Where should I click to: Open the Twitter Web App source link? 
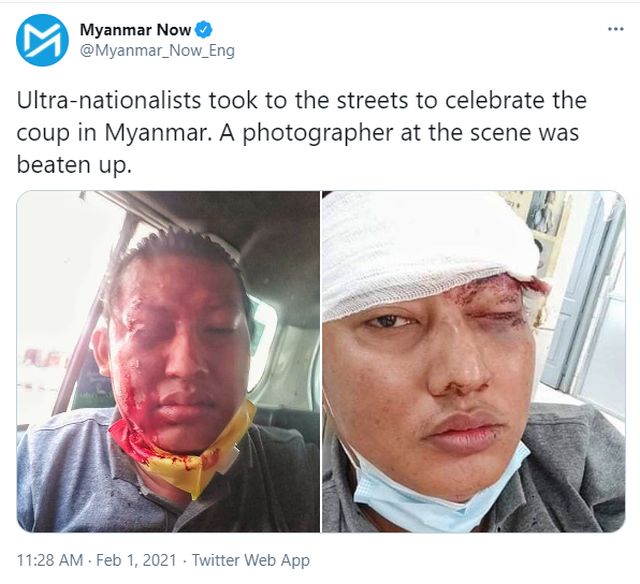point(251,560)
